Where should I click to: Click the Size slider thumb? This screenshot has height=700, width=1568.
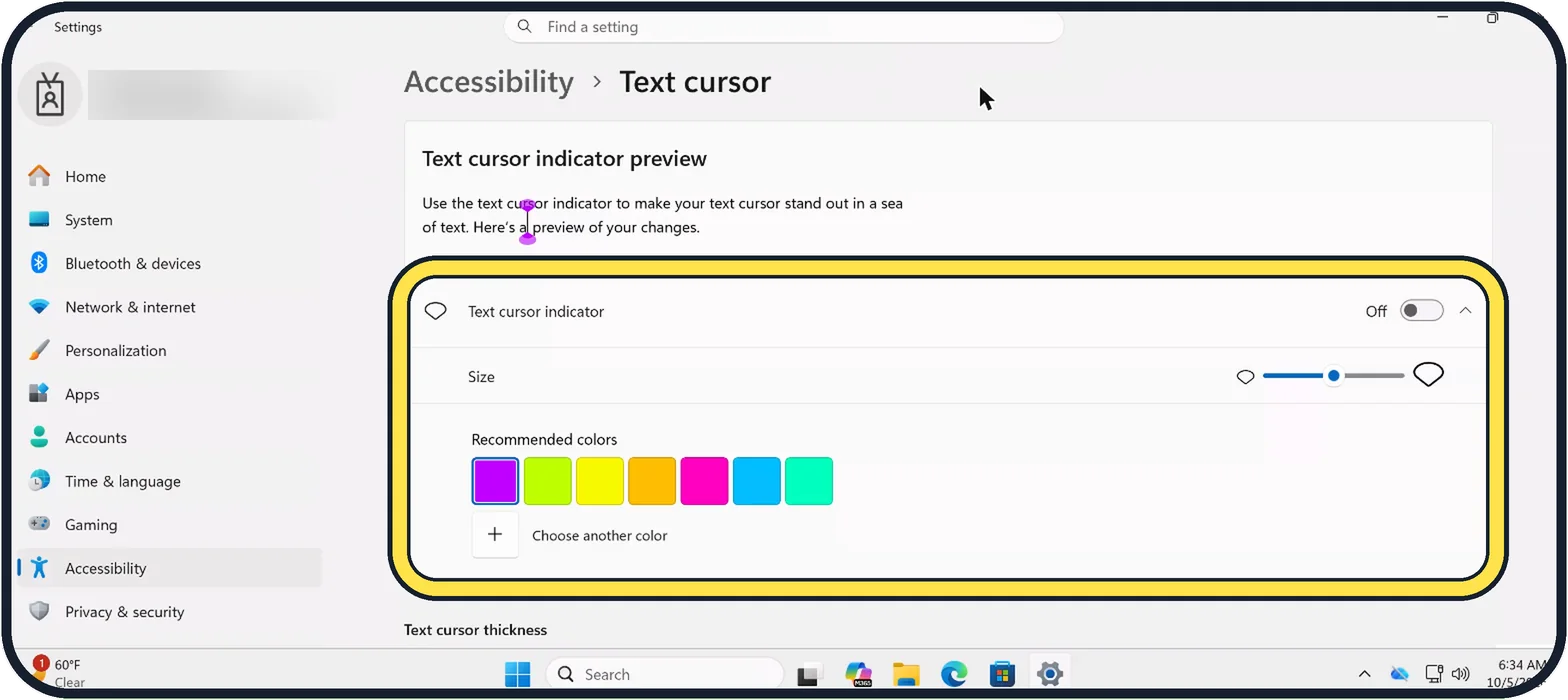pos(1333,376)
